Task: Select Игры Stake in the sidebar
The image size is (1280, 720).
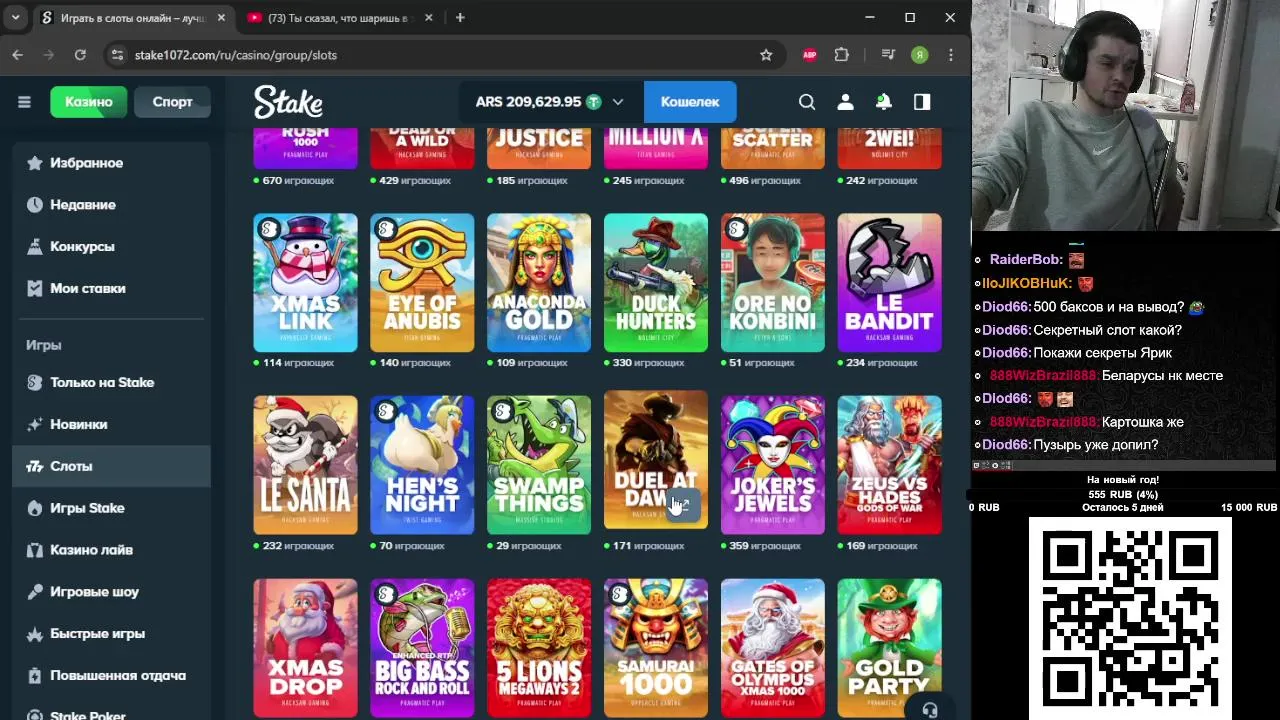Action: pyautogui.click(x=112, y=509)
